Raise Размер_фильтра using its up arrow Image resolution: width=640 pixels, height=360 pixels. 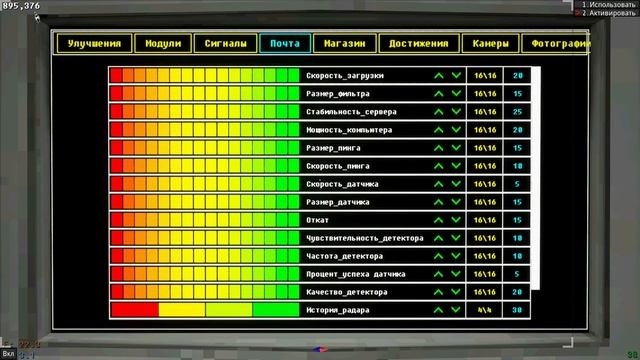(x=439, y=93)
